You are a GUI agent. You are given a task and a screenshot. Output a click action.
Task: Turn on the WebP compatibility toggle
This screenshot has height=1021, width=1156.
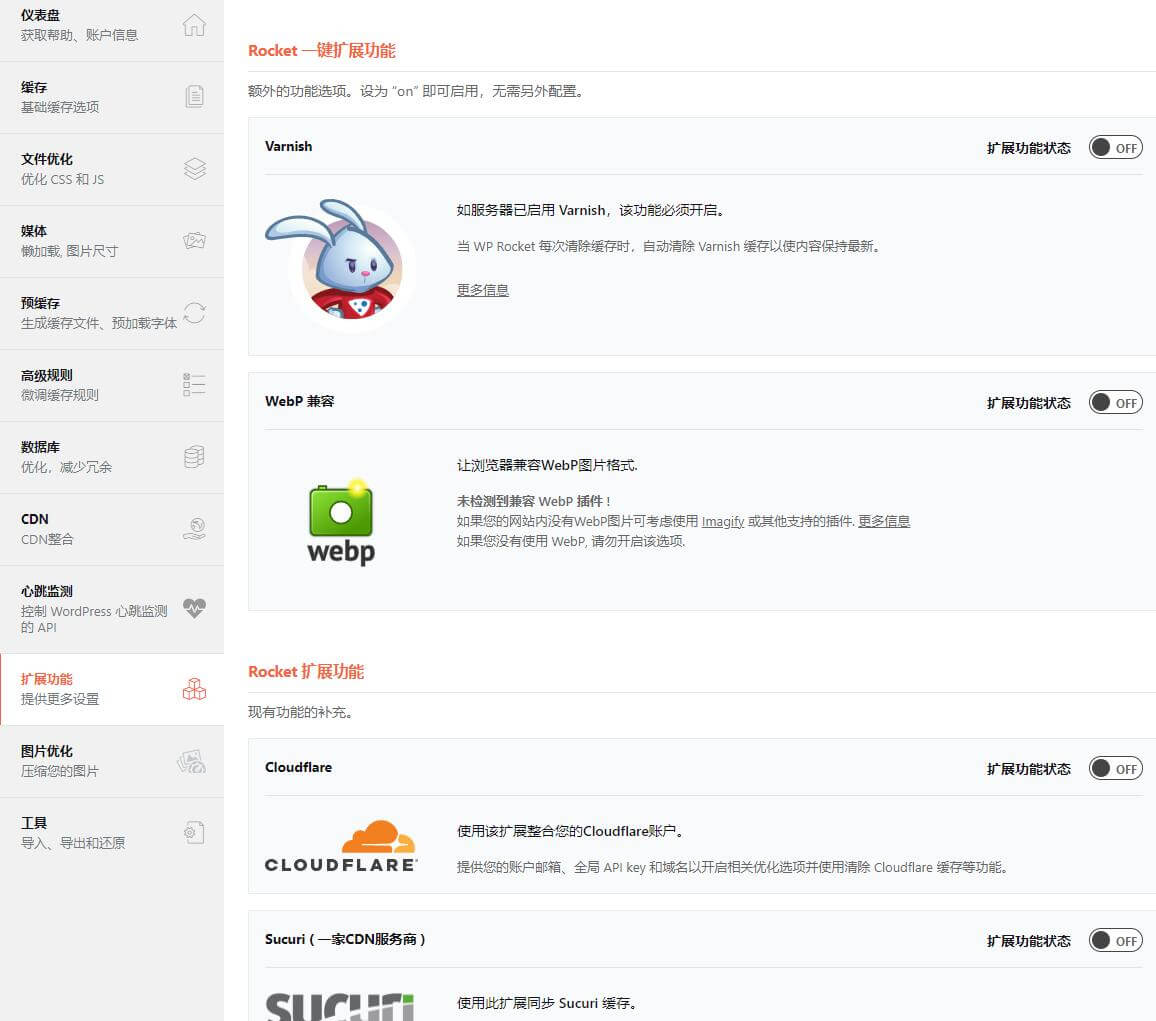coord(1115,403)
